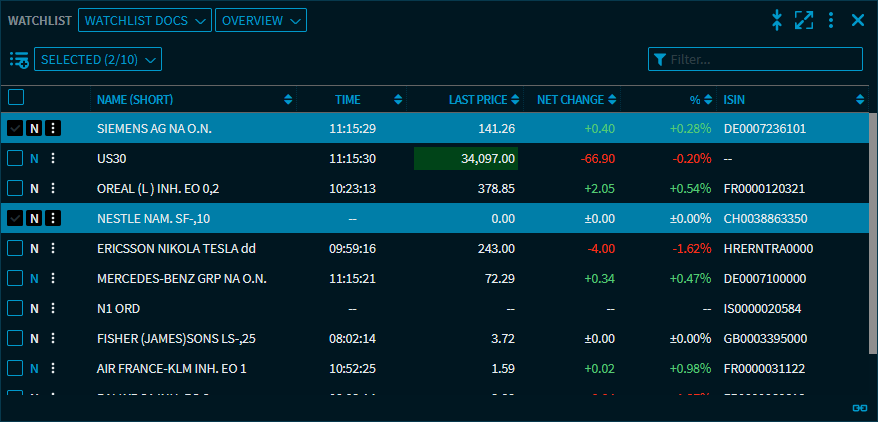Open the Selected (2/10) dropdown

click(98, 60)
